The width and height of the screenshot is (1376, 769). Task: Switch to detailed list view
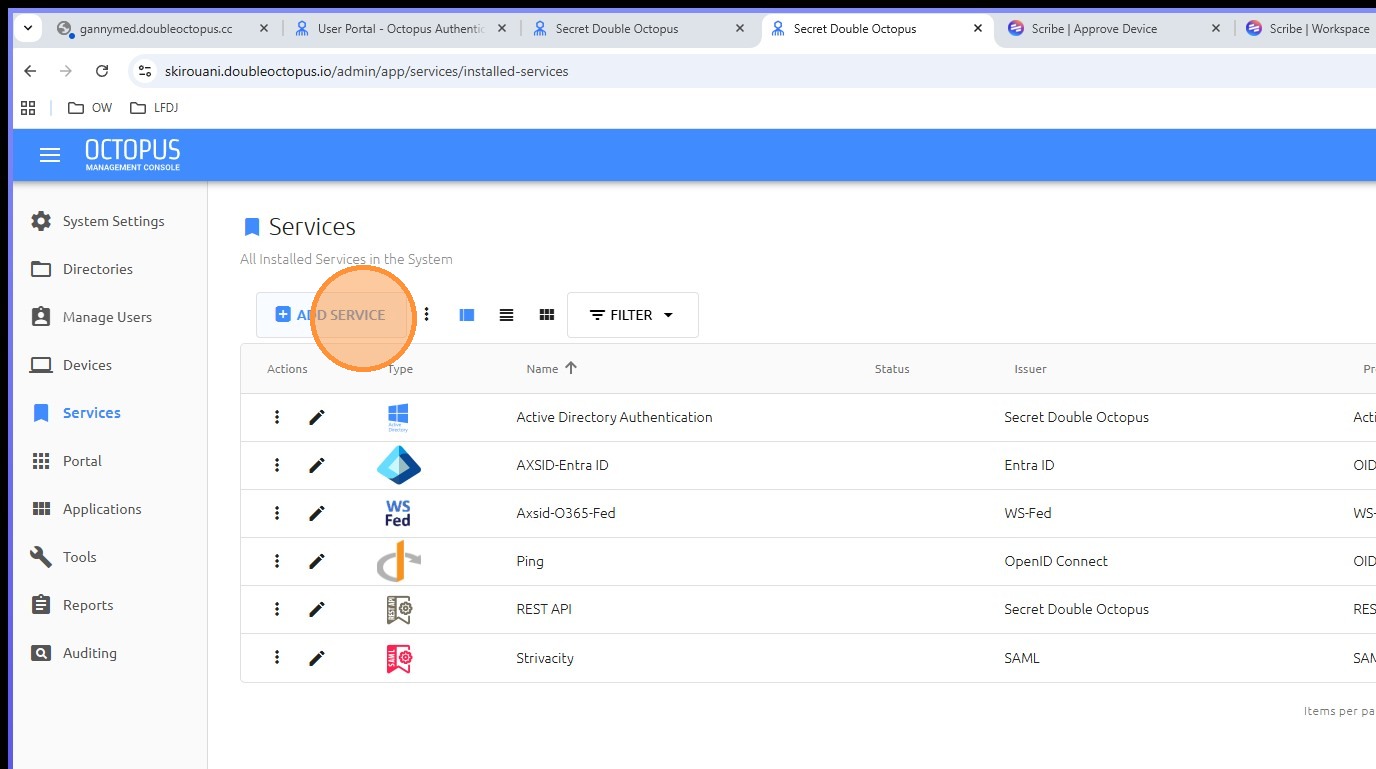[x=467, y=314]
